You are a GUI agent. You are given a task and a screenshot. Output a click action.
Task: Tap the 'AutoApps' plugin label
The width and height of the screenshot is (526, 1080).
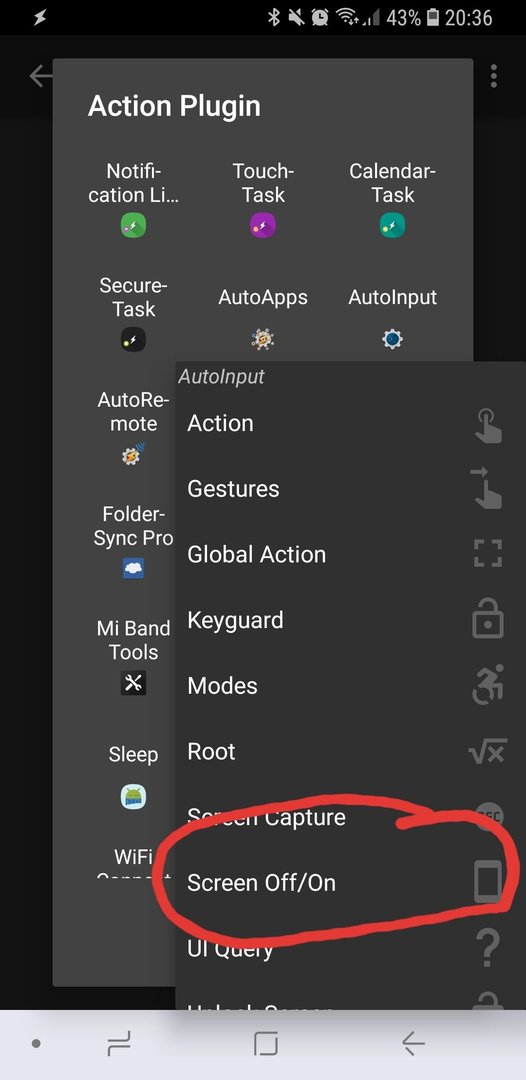(263, 298)
